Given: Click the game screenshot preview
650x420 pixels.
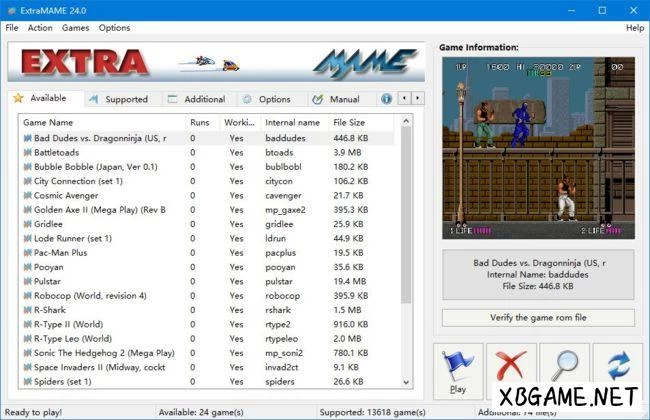Looking at the screenshot, I should [x=538, y=147].
